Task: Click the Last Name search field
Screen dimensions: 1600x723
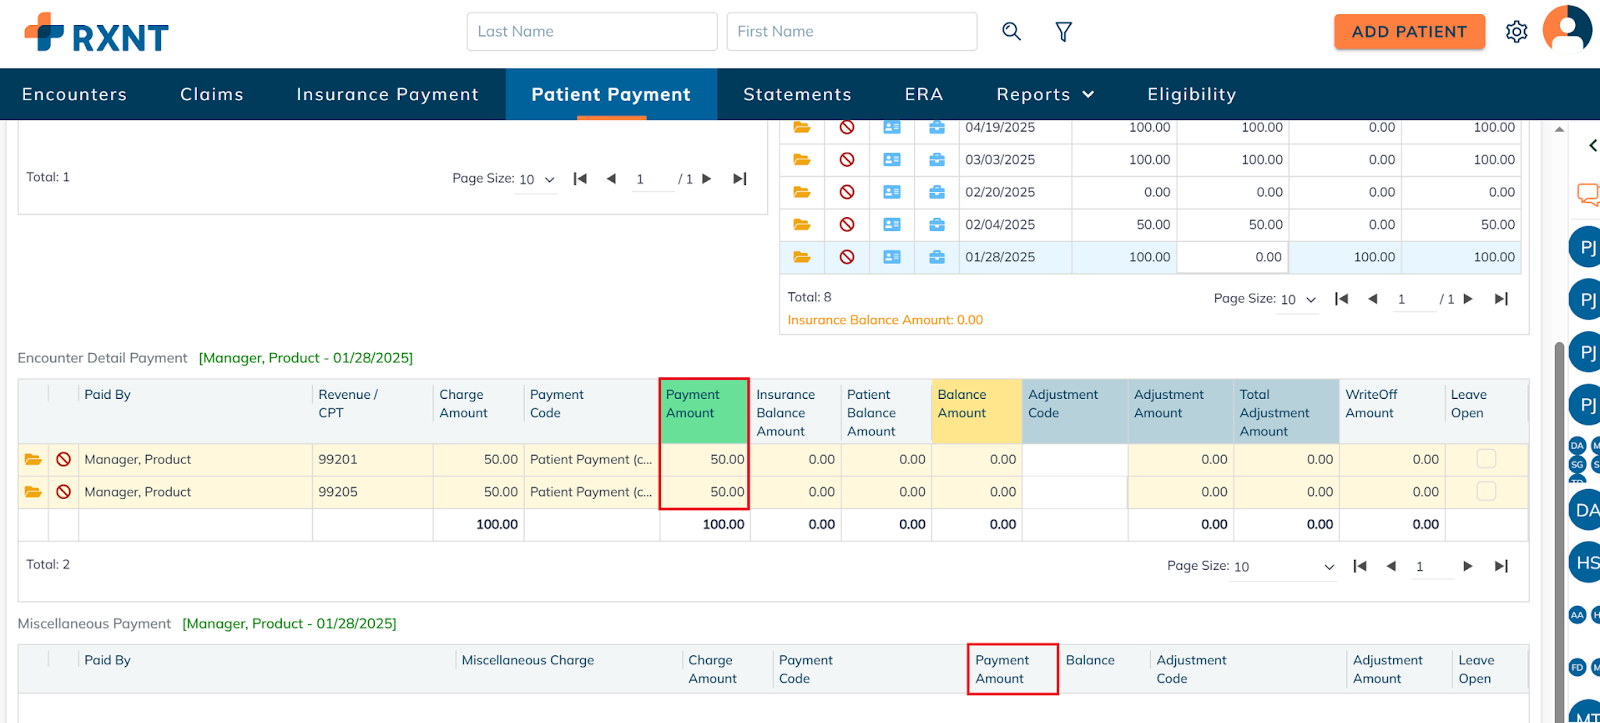Action: point(591,31)
